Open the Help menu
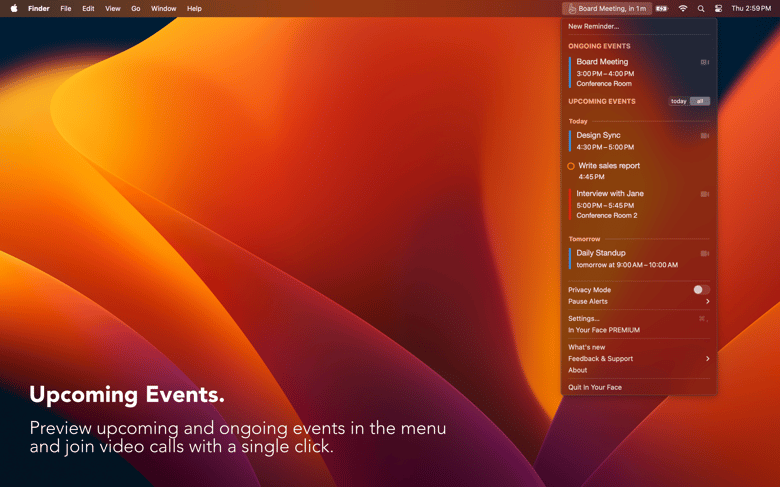 (194, 8)
